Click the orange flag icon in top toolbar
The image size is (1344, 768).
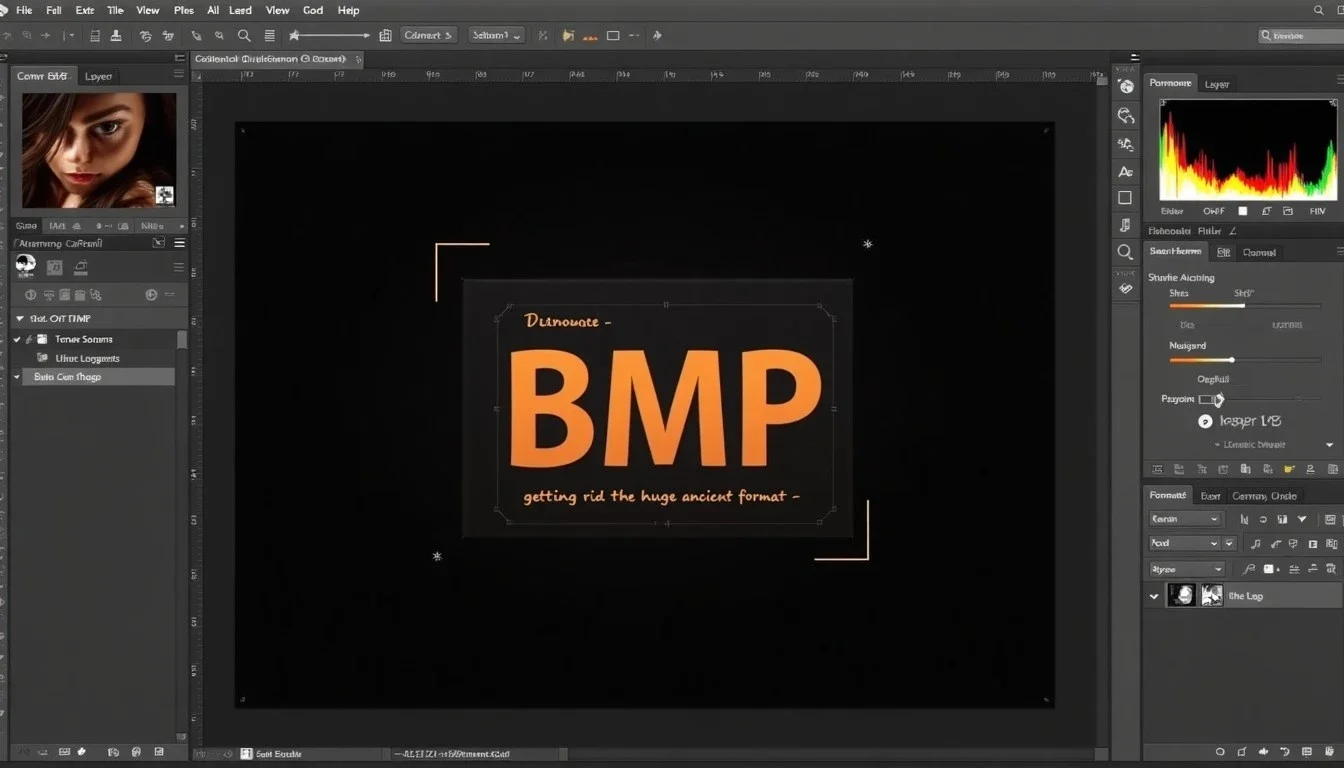(568, 35)
